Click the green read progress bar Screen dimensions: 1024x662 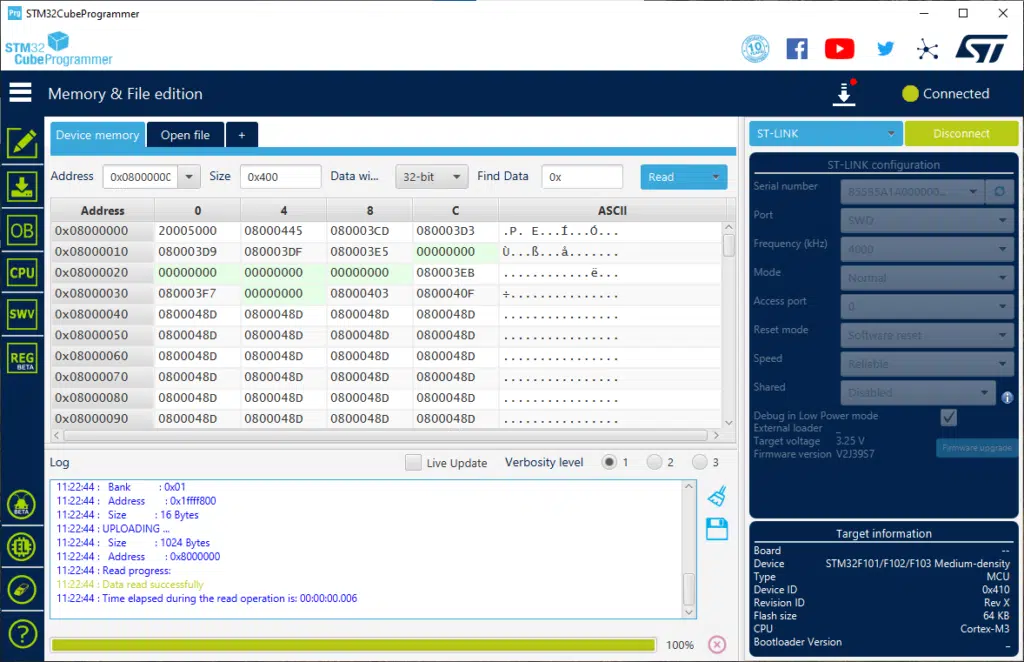353,645
